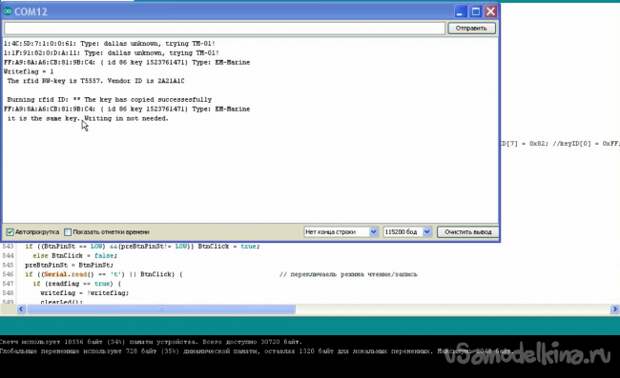Enable the show timestamps checkbox

coord(68,232)
